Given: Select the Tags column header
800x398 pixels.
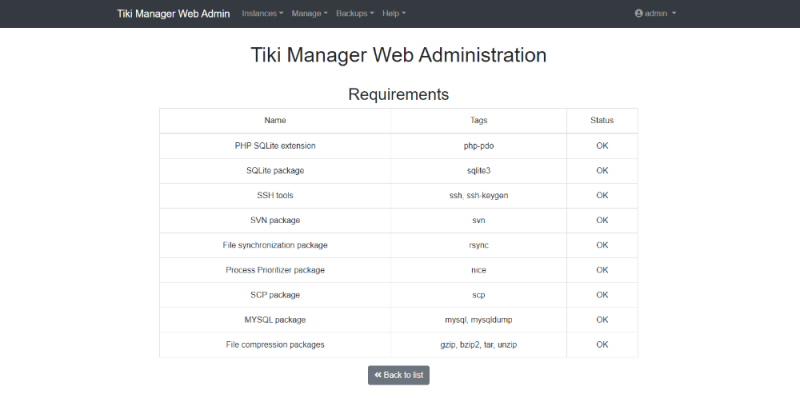Looking at the screenshot, I should point(479,120).
